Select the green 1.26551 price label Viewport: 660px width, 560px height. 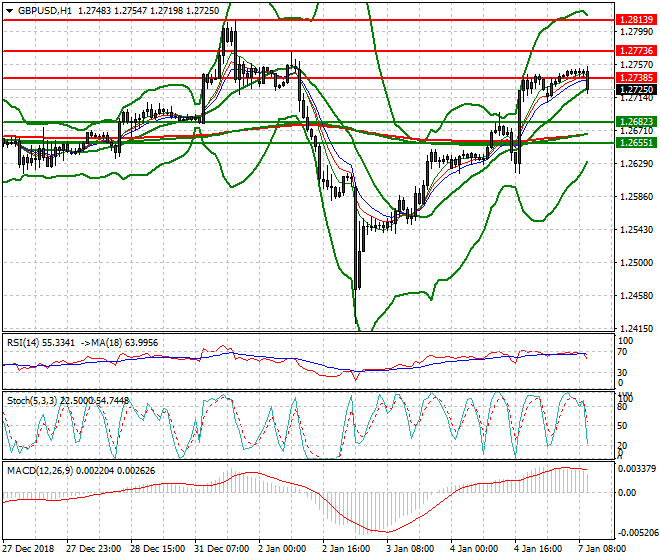pos(636,143)
